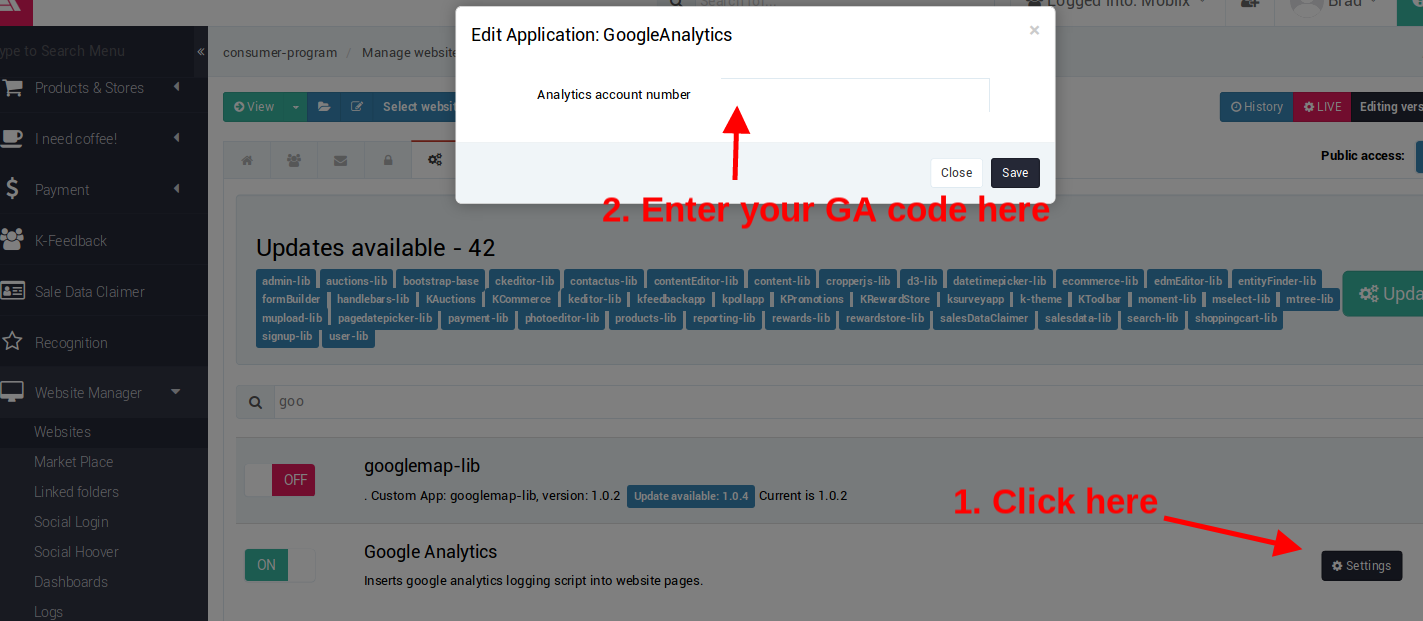Open the cogs icon tab
This screenshot has height=621, width=1423.
(x=435, y=160)
